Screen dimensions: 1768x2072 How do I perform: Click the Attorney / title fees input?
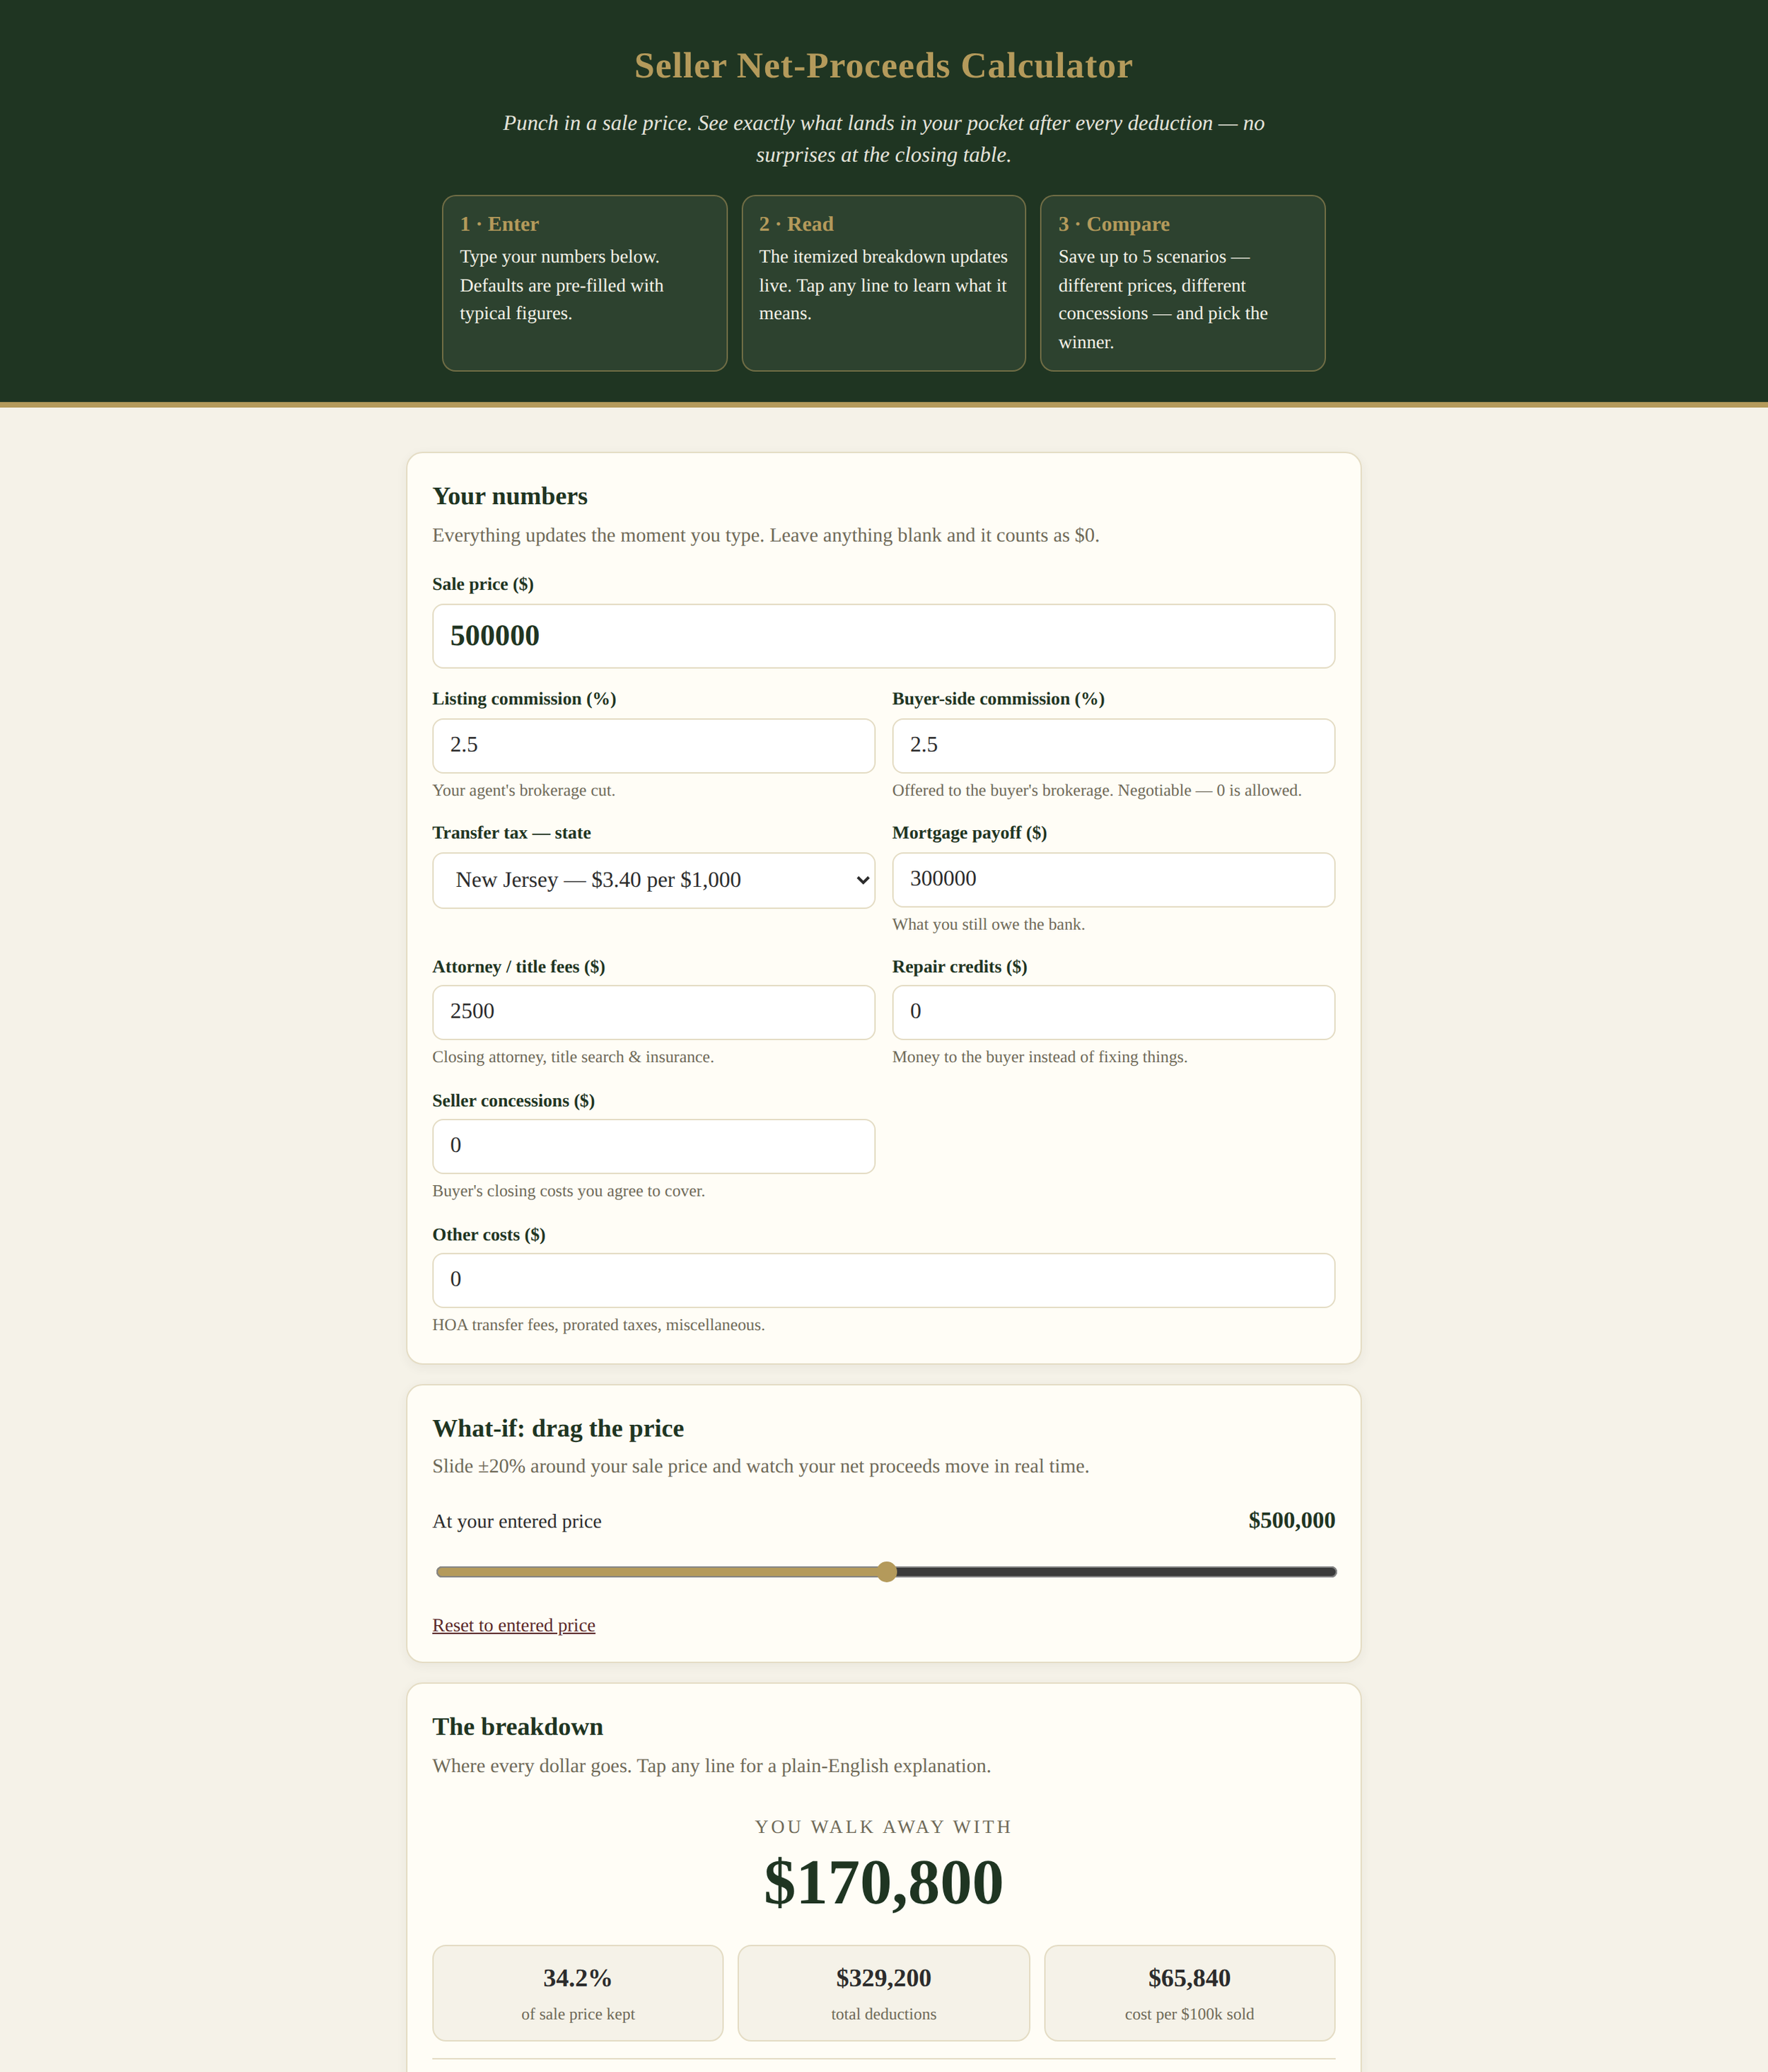[653, 1012]
